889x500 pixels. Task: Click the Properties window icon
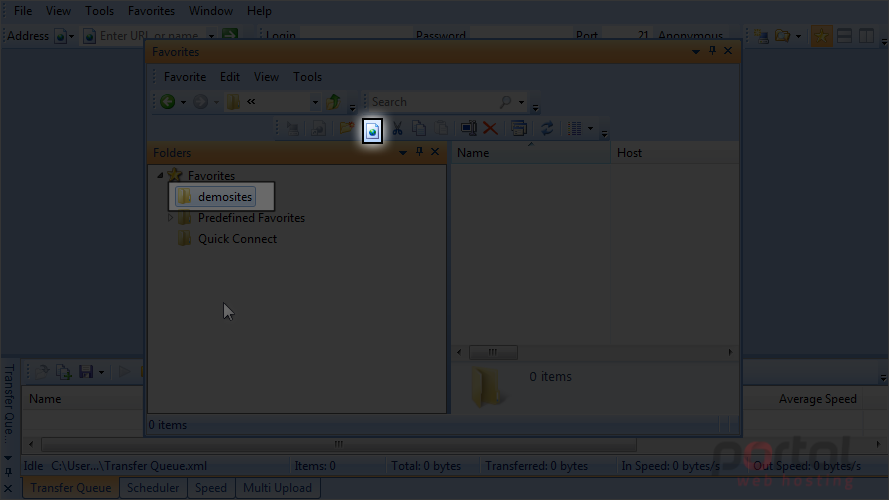pyautogui.click(x=519, y=128)
